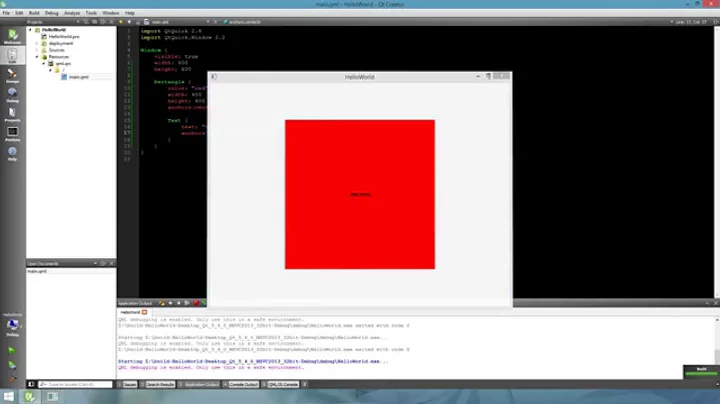Open the Projects mode

(12, 115)
